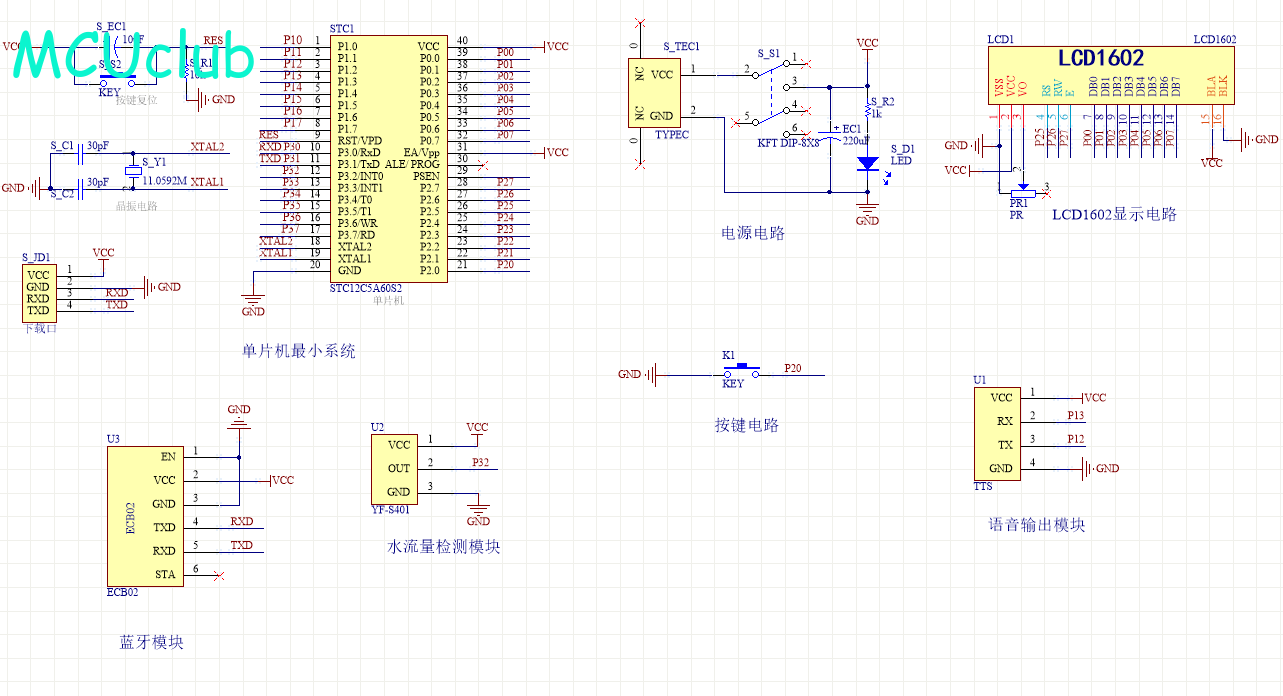The image size is (1283, 696).
Task: Click the S_Y1 crystal oscillator symbol
Action: 133,171
